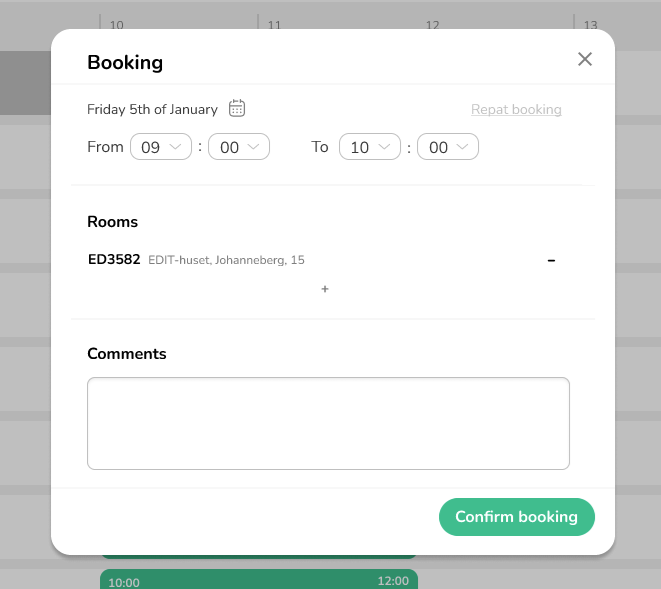Viewport: 661px width, 589px height.
Task: Focus the Comments text box
Action: point(328,423)
